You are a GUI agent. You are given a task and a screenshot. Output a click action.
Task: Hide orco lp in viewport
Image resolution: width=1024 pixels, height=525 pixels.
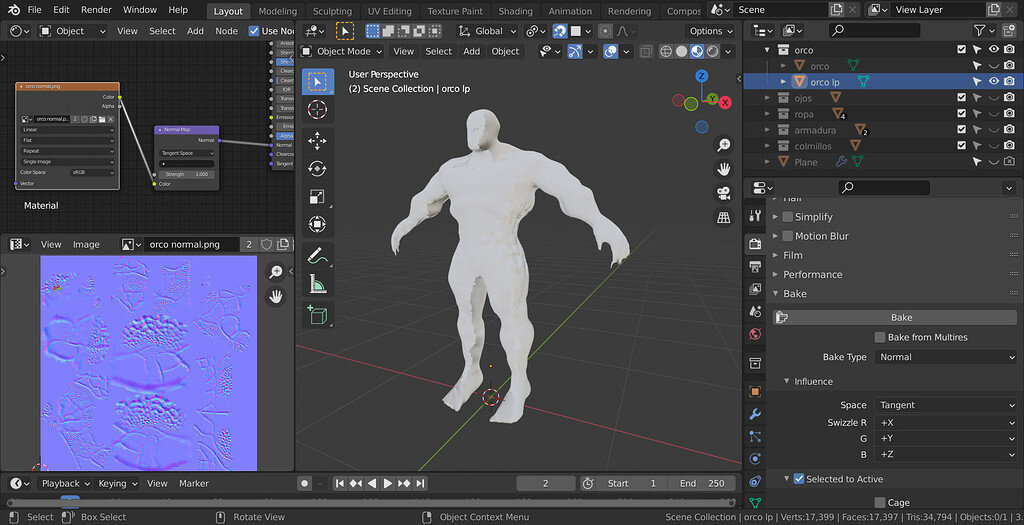pyautogui.click(x=993, y=82)
